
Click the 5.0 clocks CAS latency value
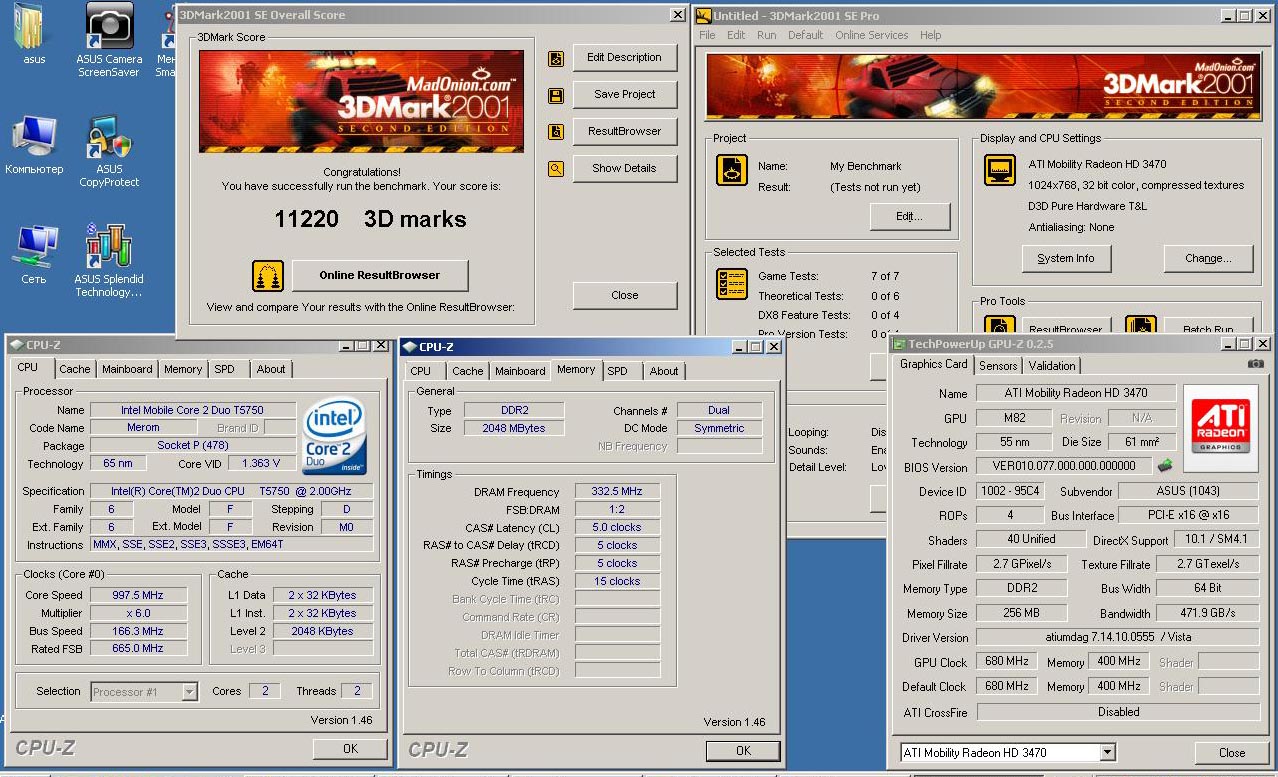tap(617, 528)
